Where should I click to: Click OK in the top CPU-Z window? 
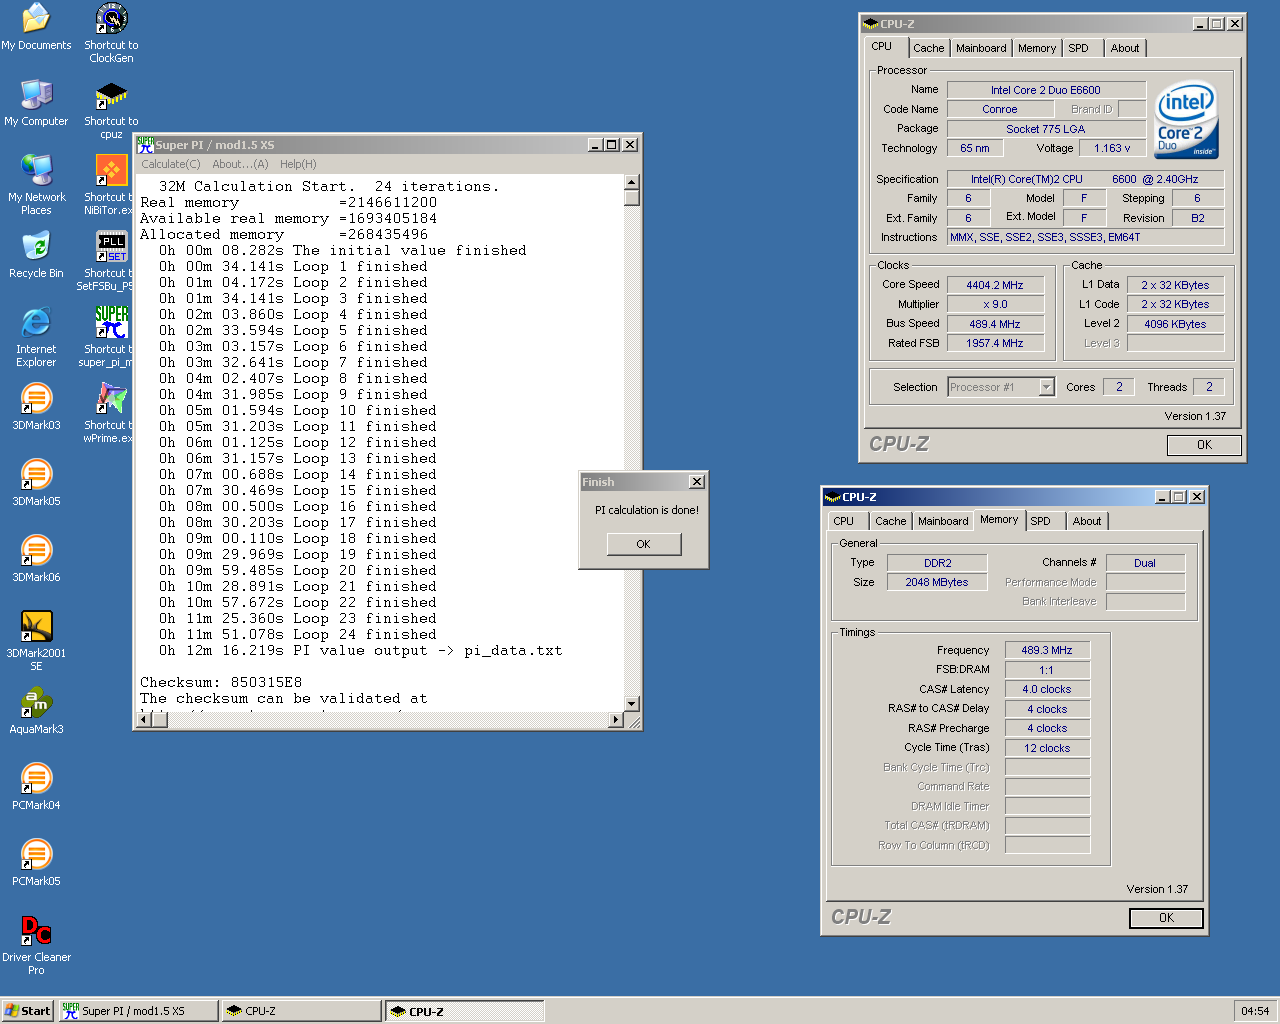point(1204,445)
